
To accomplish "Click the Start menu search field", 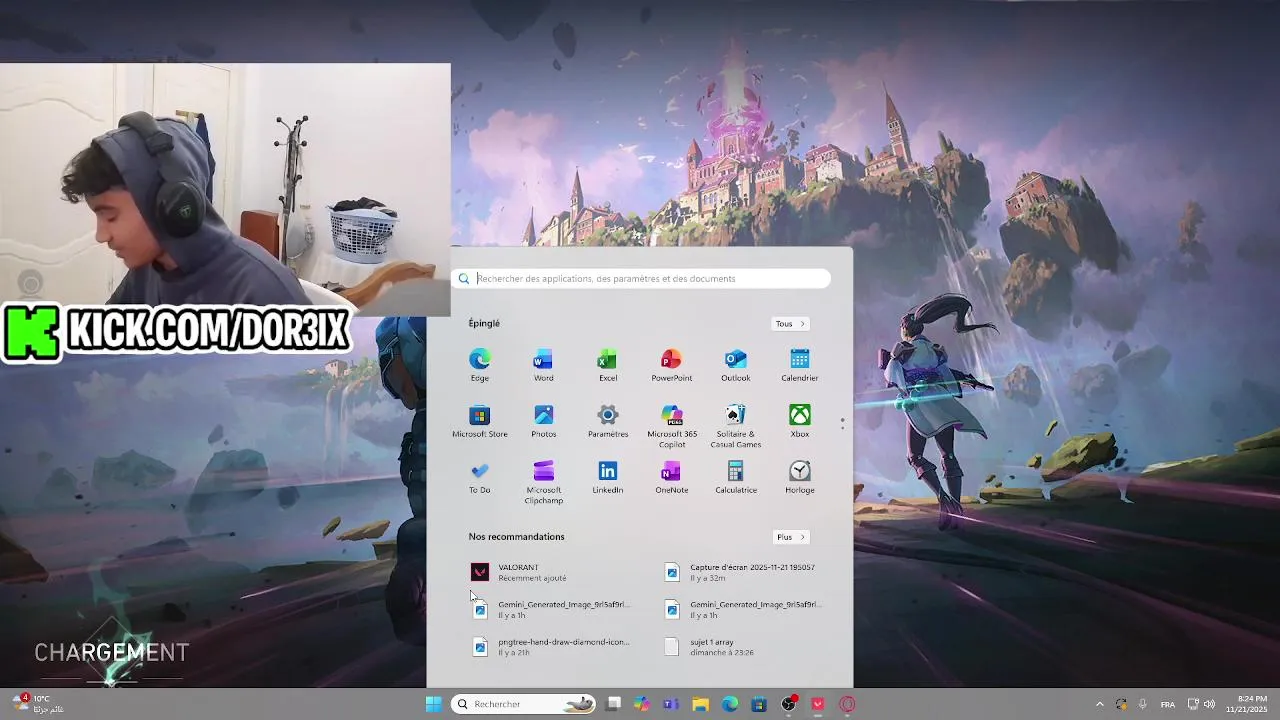I will [641, 279].
